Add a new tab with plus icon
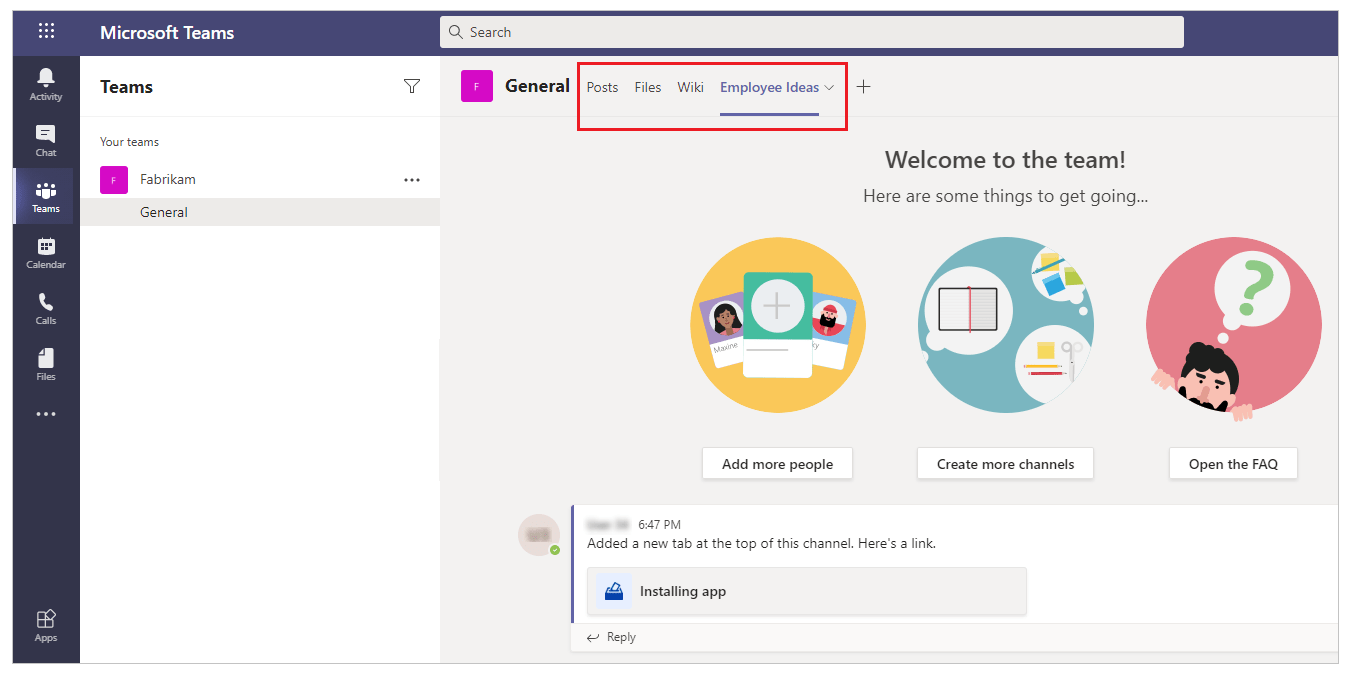 coord(864,87)
